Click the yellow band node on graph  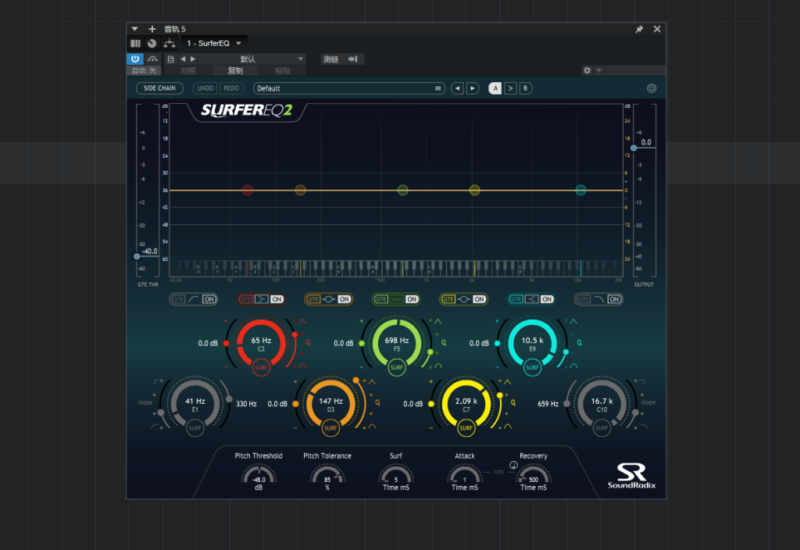tap(474, 190)
